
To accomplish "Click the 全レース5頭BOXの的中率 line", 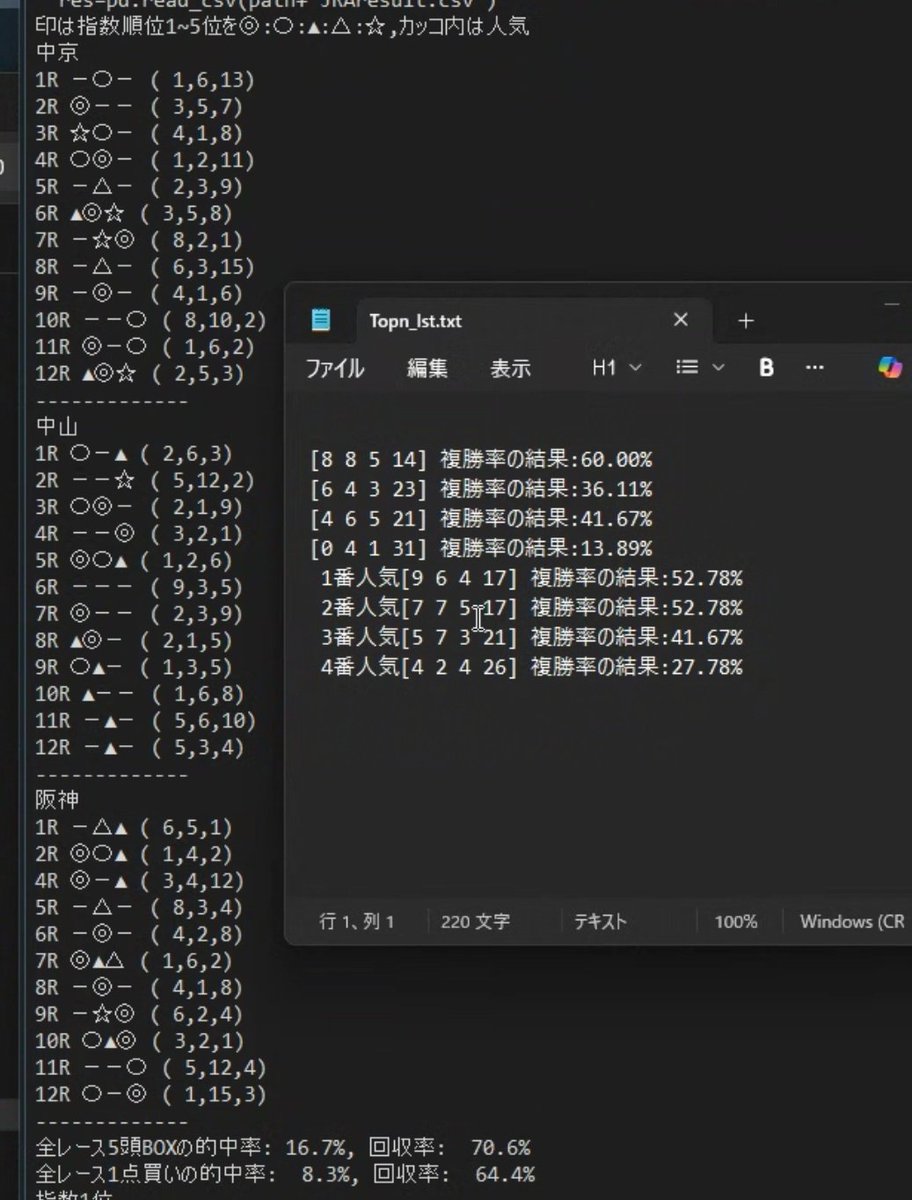I will pos(283,1148).
